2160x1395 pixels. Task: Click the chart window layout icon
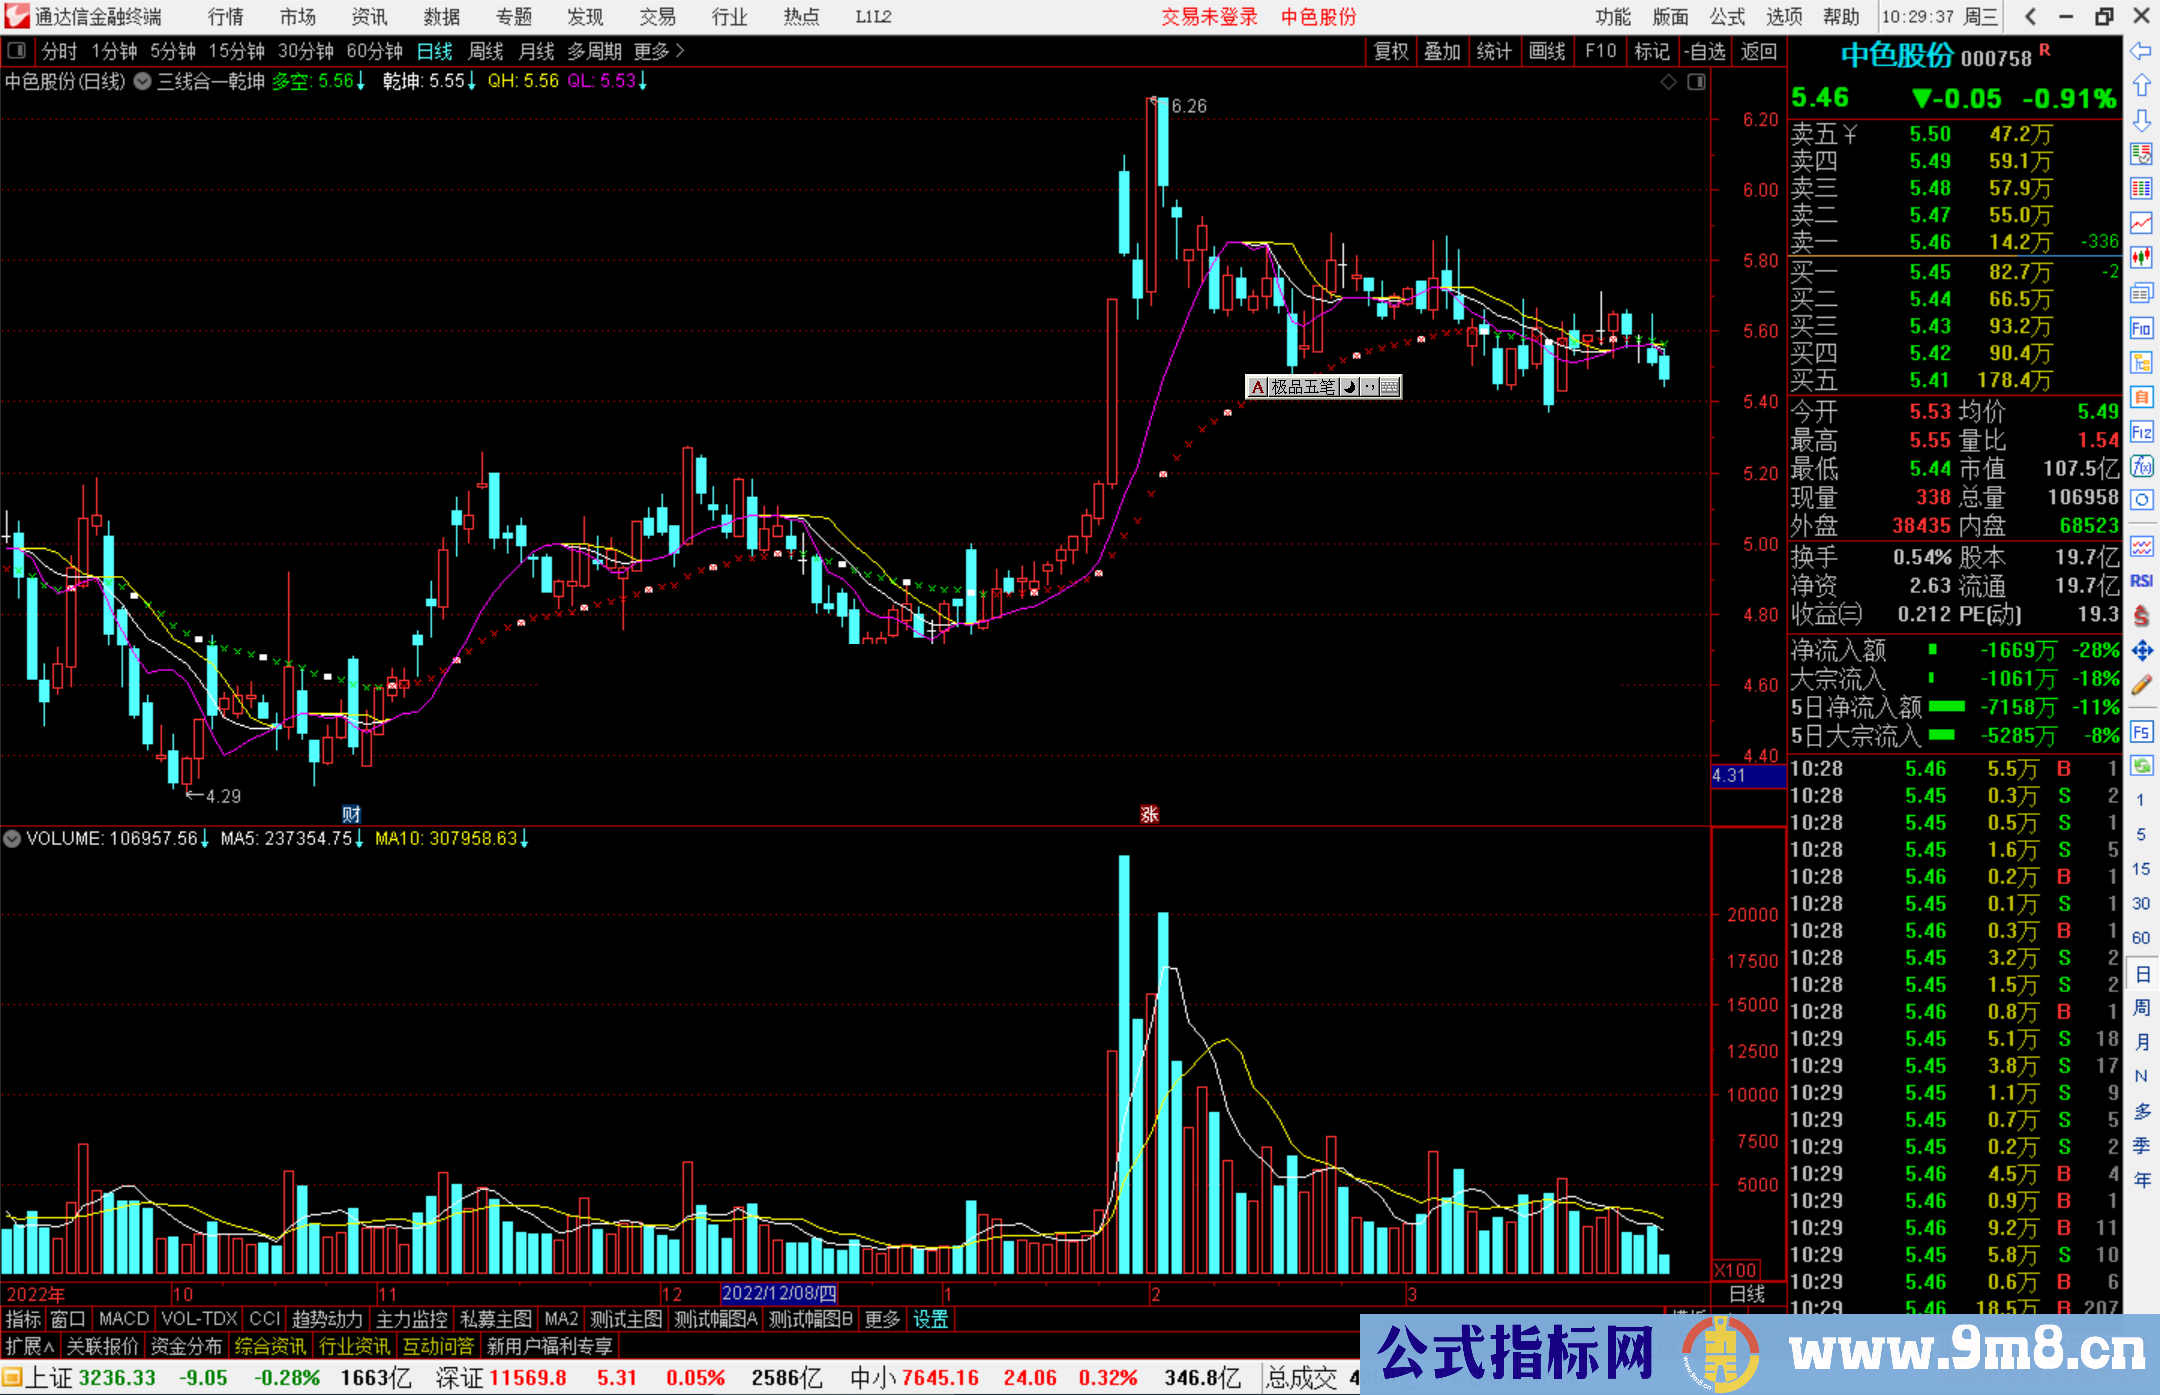click(x=1697, y=82)
